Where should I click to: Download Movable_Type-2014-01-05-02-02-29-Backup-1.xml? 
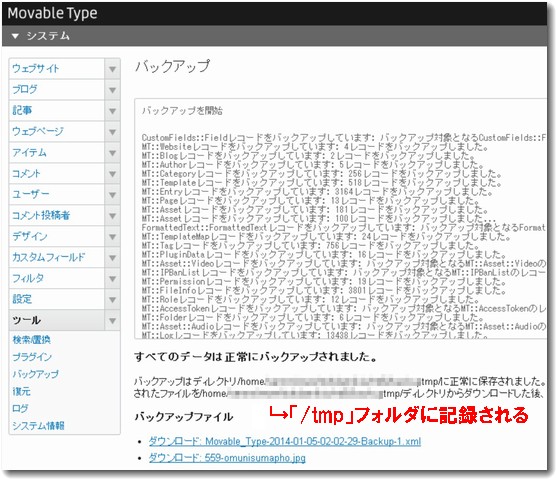(x=285, y=441)
